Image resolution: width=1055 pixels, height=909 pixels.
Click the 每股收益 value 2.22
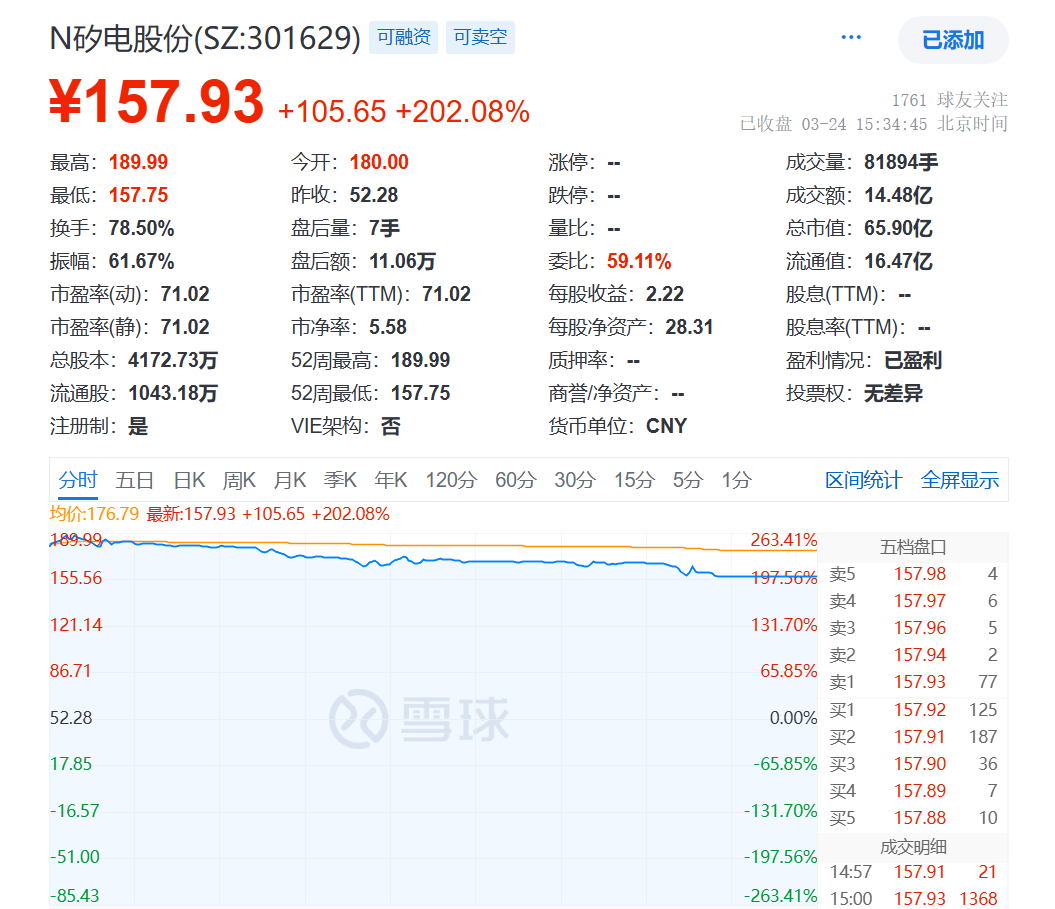point(665,294)
